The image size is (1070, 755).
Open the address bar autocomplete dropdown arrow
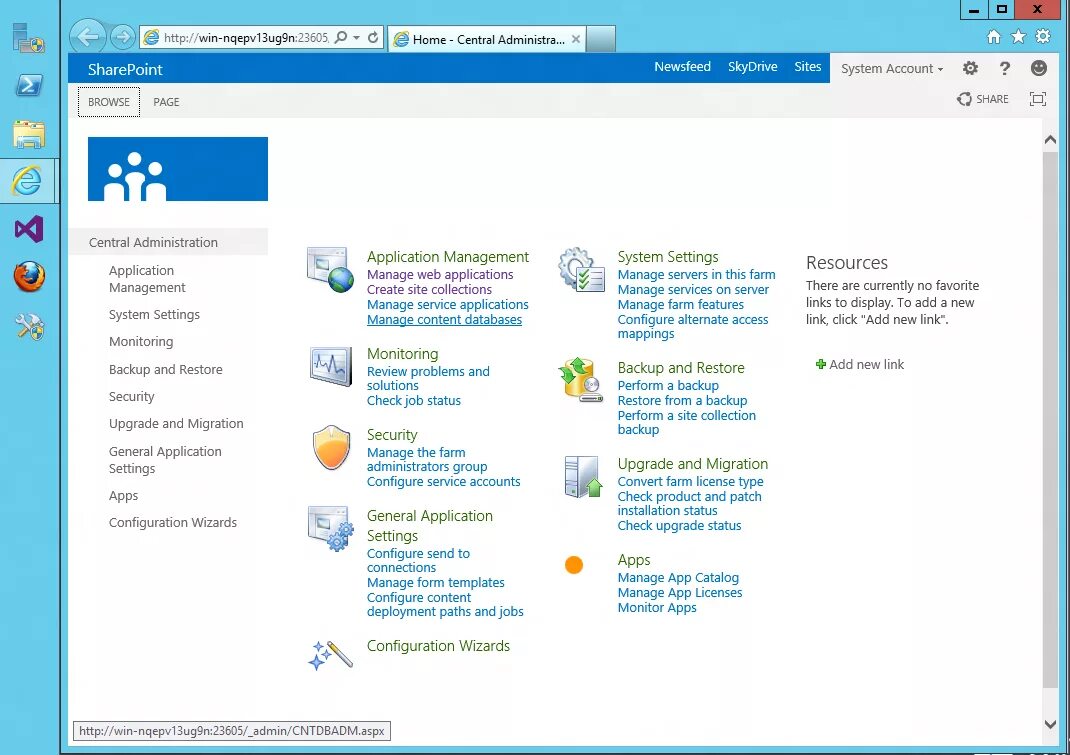pyautogui.click(x=356, y=38)
